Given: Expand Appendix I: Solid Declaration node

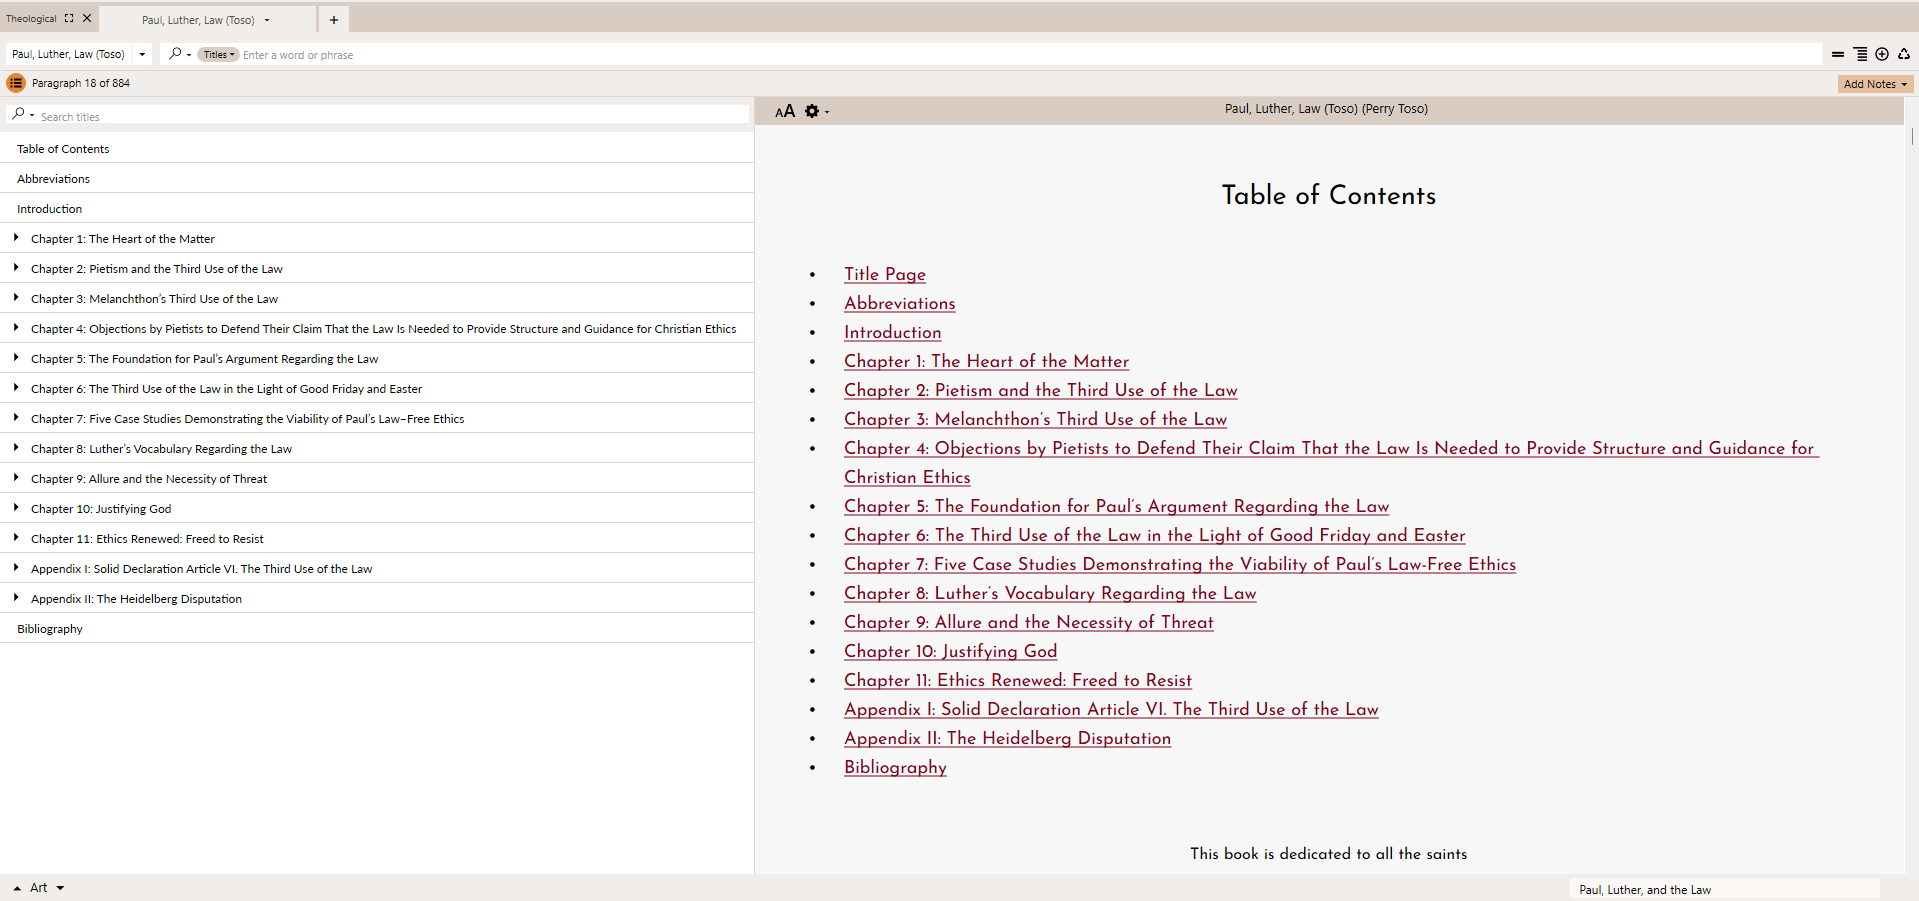Looking at the screenshot, I should pyautogui.click(x=16, y=568).
